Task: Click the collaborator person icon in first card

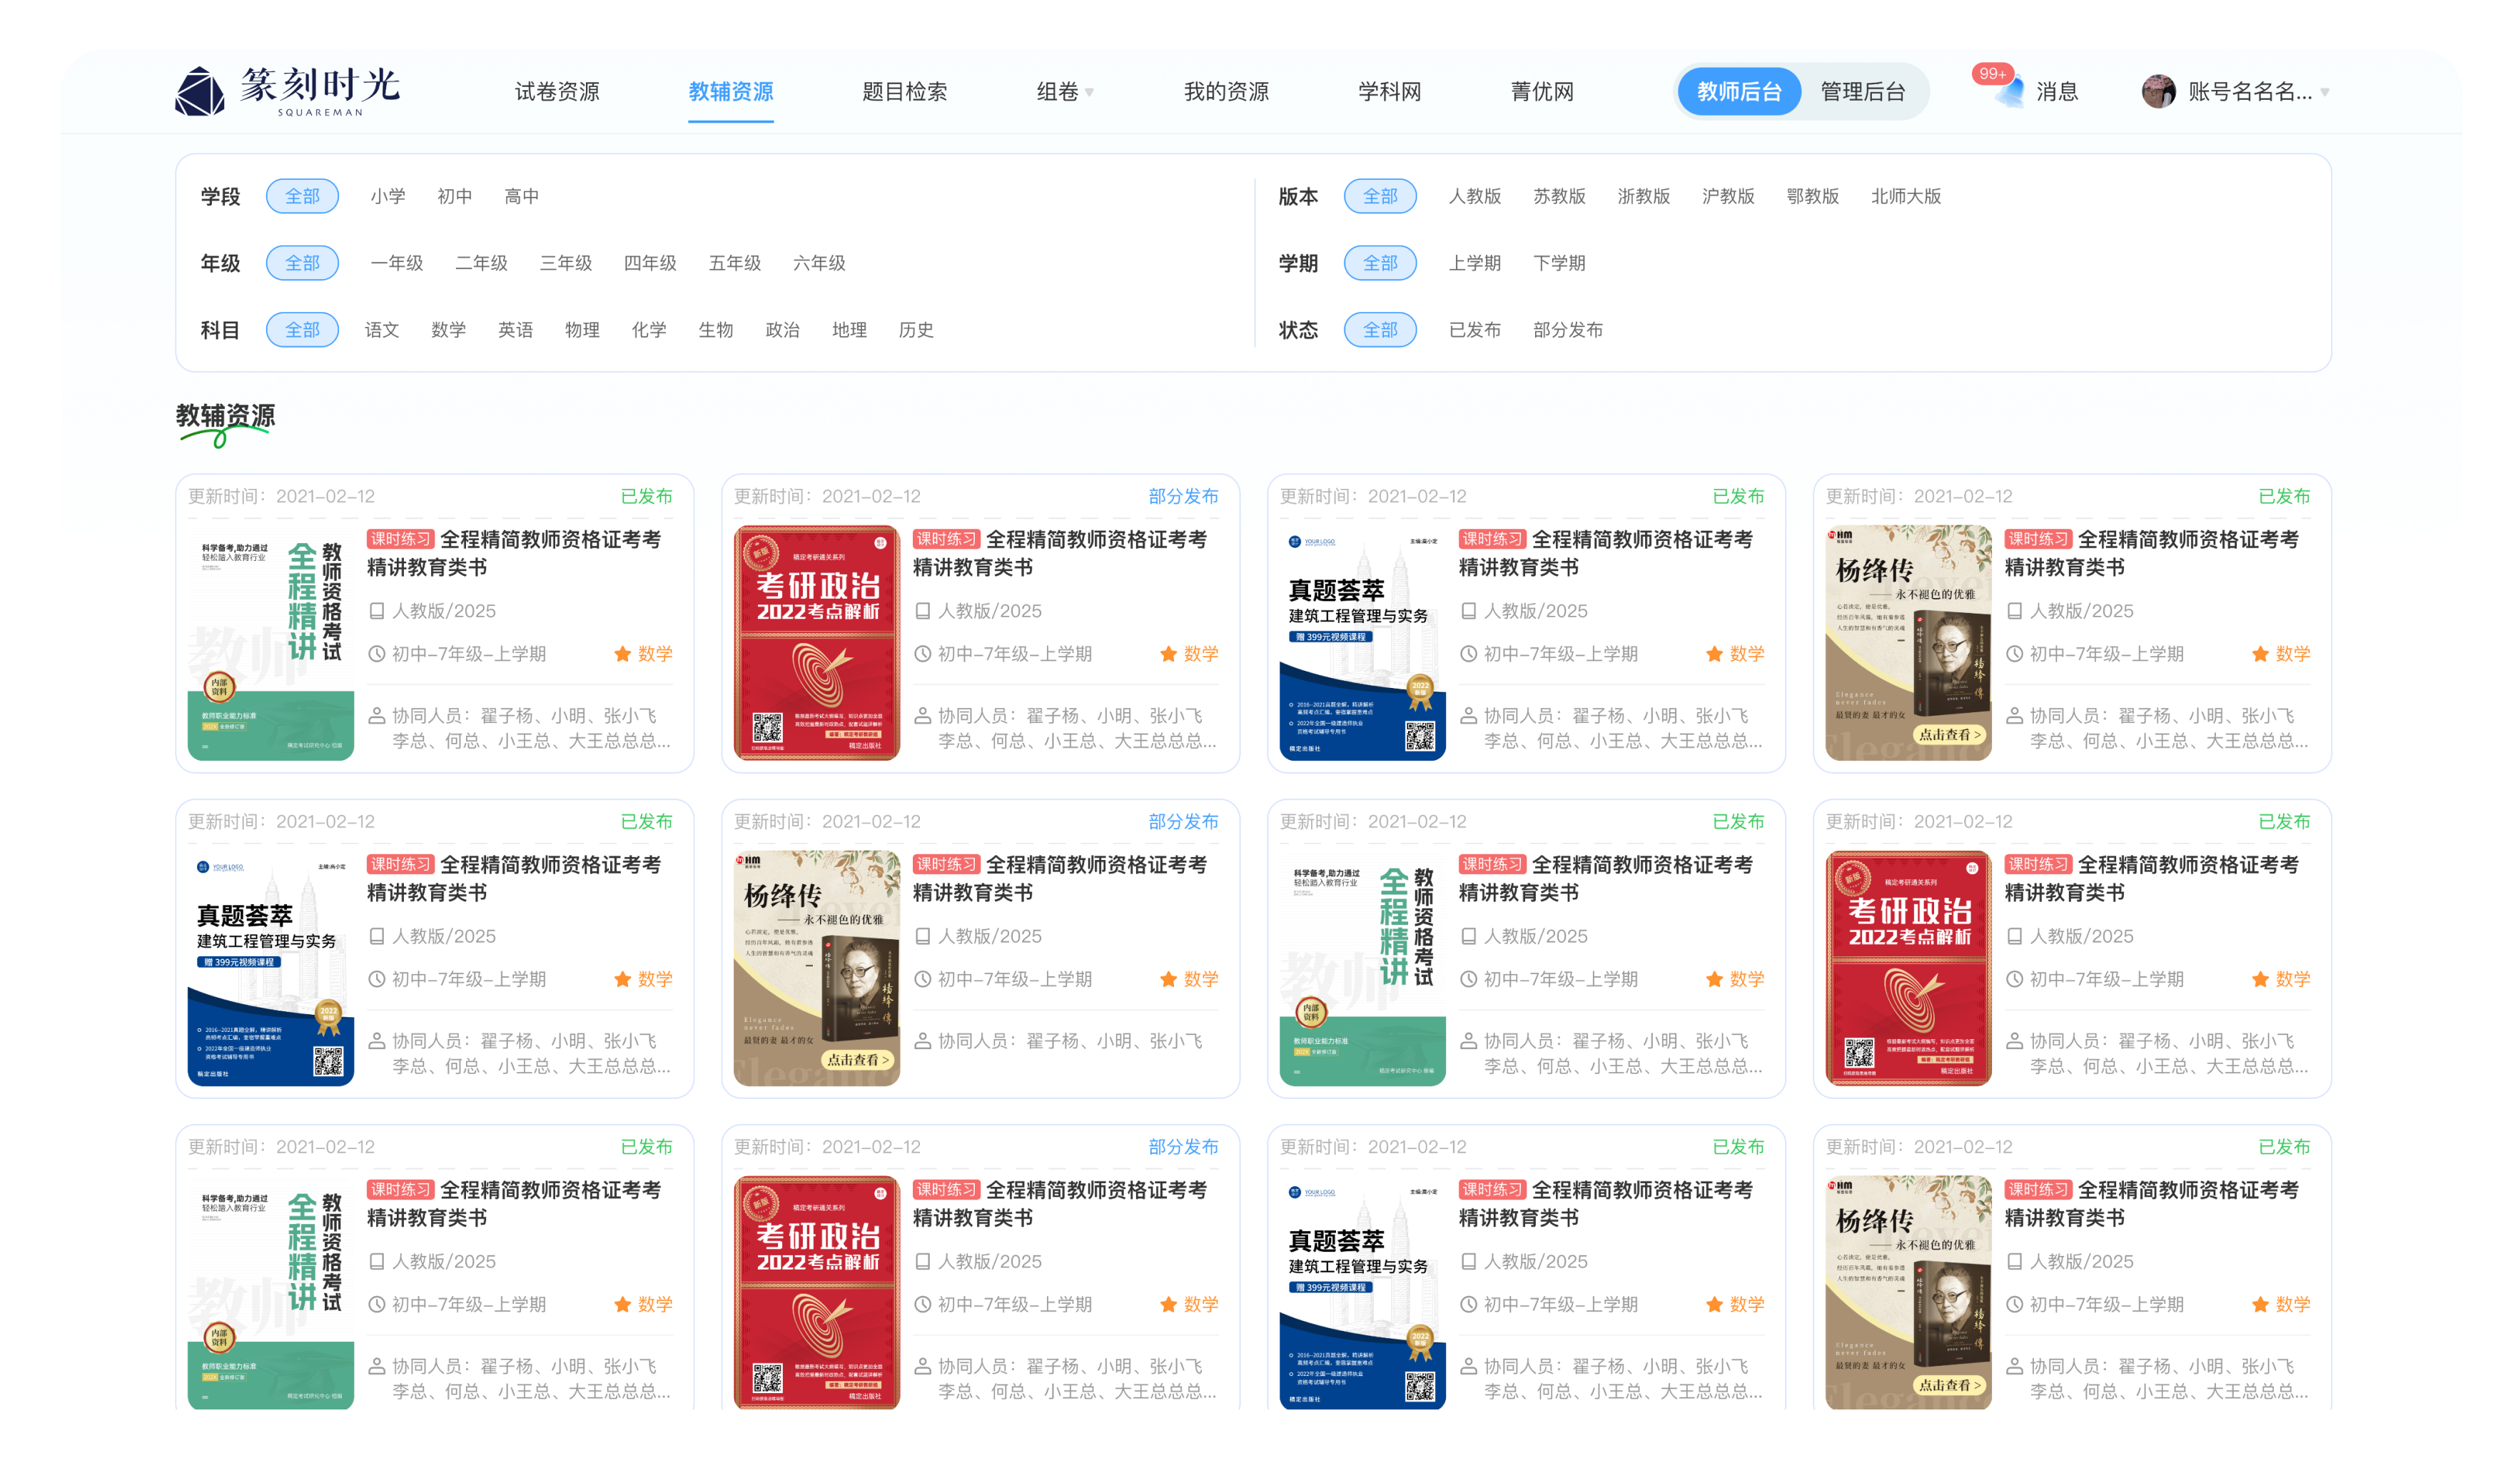Action: point(377,716)
